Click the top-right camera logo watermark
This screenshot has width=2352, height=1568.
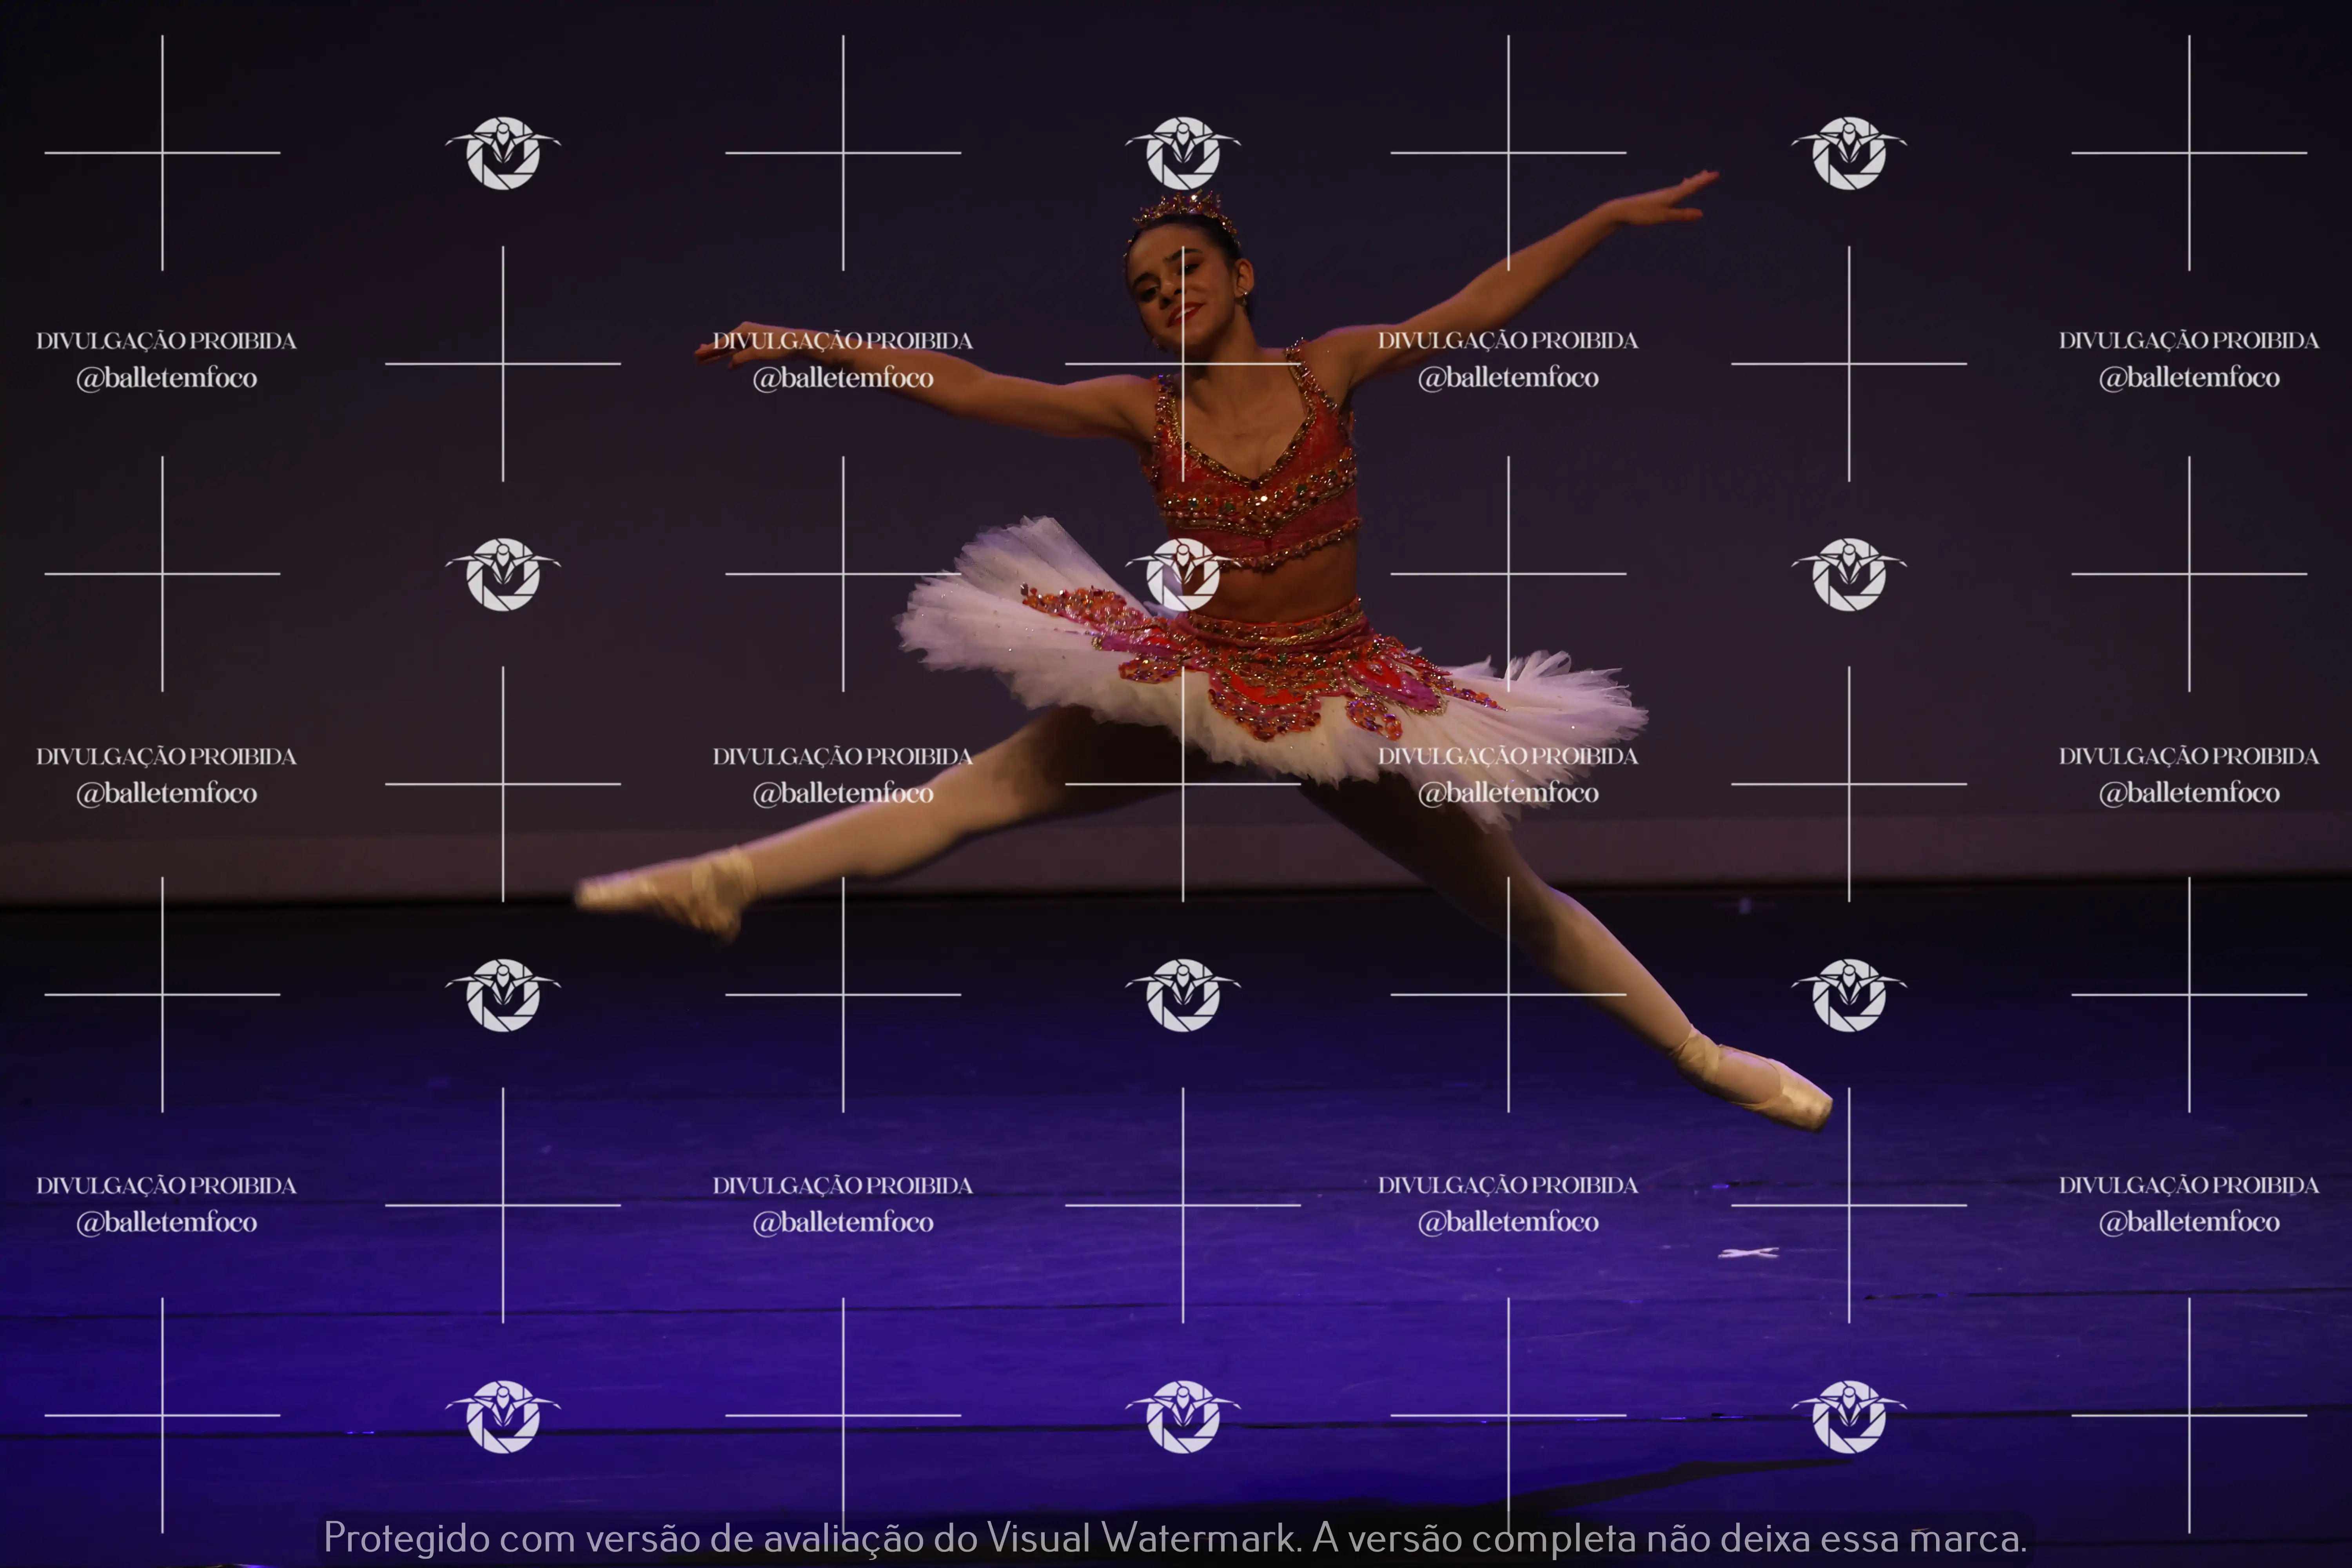click(x=1849, y=153)
